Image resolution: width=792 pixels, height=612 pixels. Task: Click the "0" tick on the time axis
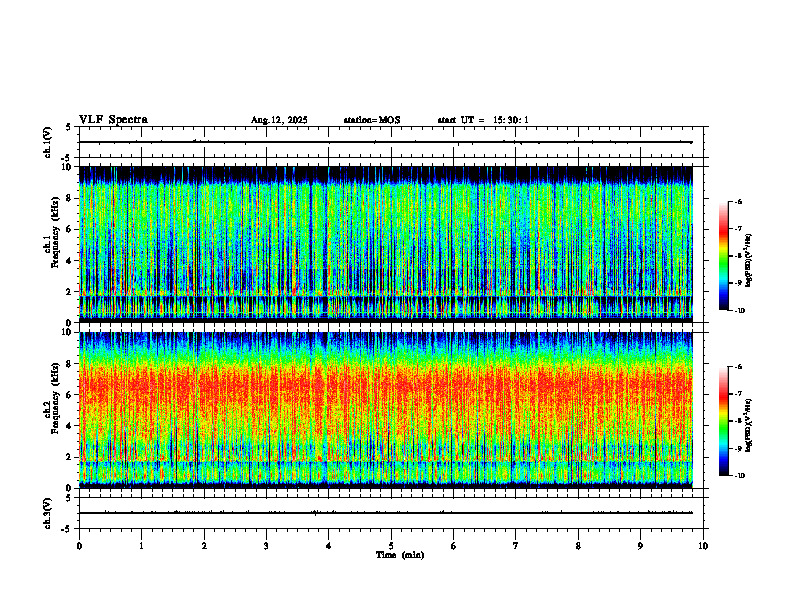pyautogui.click(x=79, y=546)
